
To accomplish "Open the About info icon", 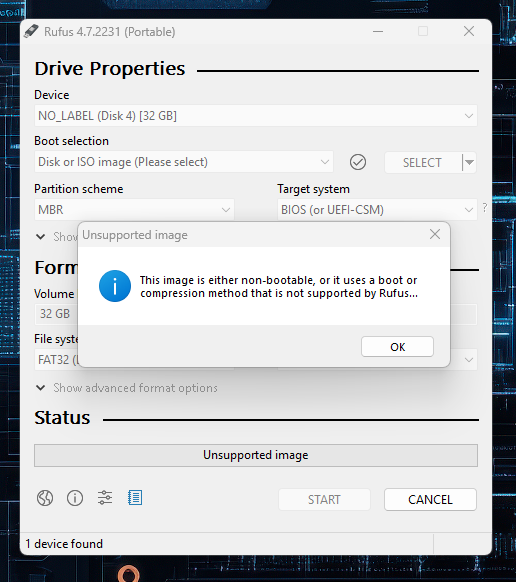I will [x=75, y=498].
